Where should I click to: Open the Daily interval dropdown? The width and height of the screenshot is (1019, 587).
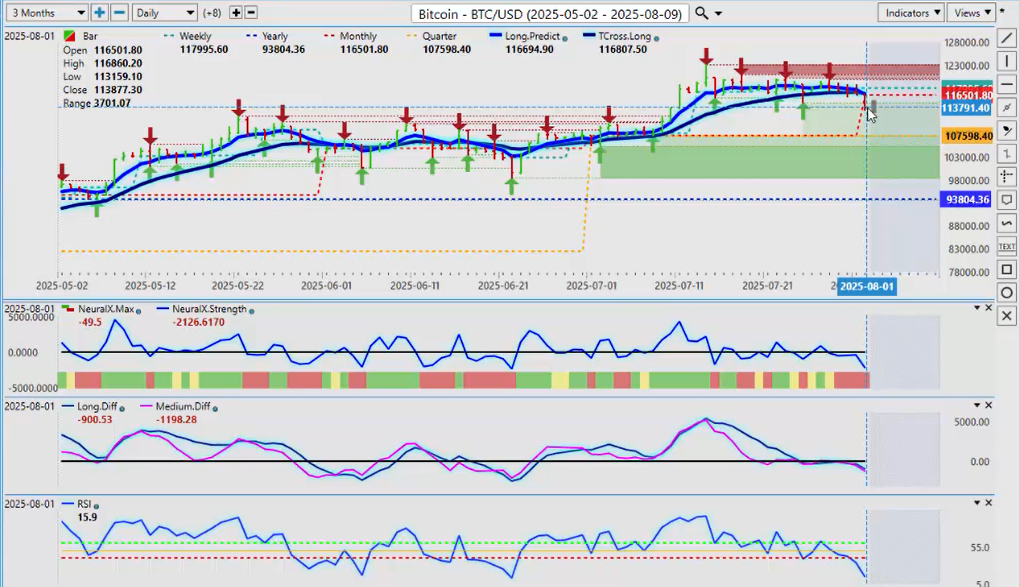(164, 13)
